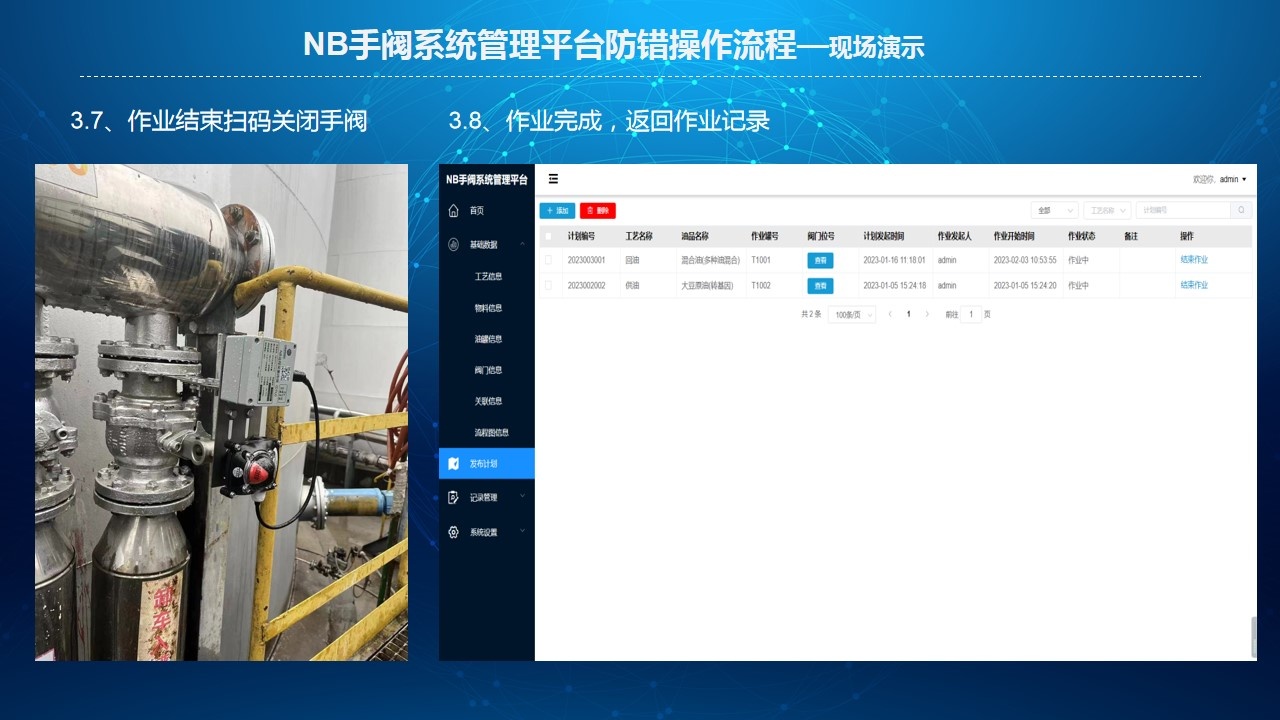Check the row for plan 2023002002
This screenshot has height=720, width=1280.
(x=547, y=286)
